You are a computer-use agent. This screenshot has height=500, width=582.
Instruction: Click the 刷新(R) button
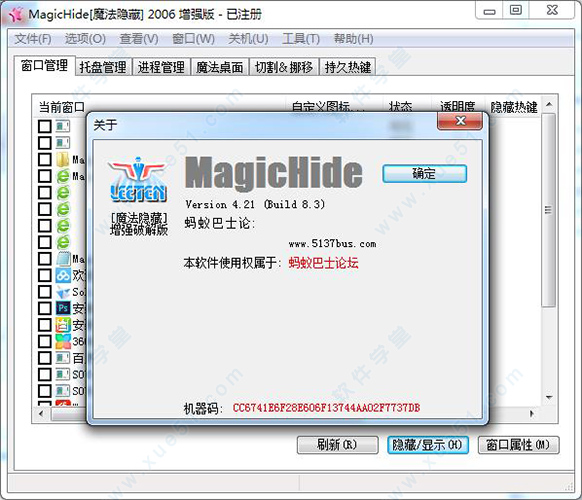337,445
